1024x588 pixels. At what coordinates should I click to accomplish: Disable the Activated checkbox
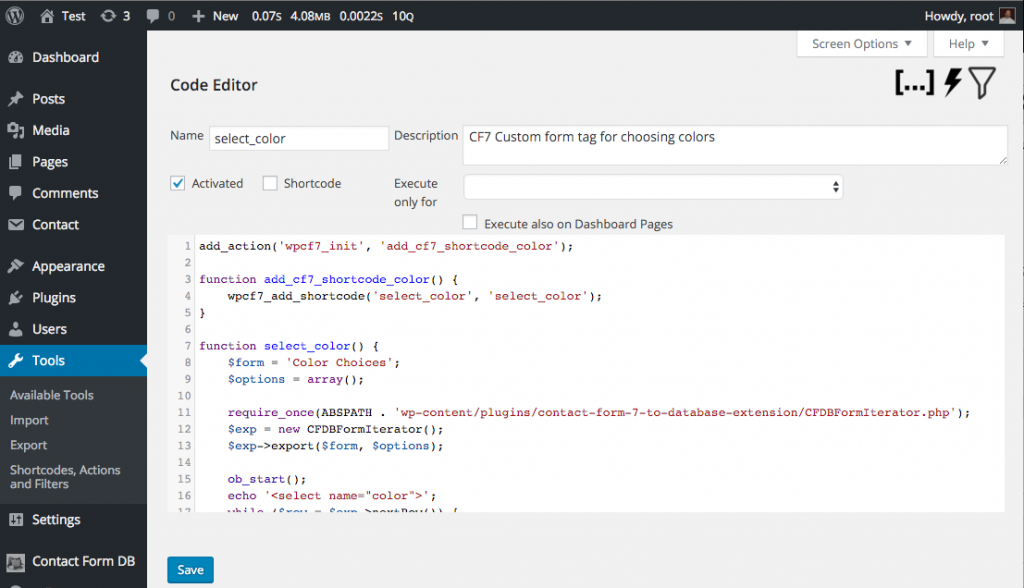[177, 183]
